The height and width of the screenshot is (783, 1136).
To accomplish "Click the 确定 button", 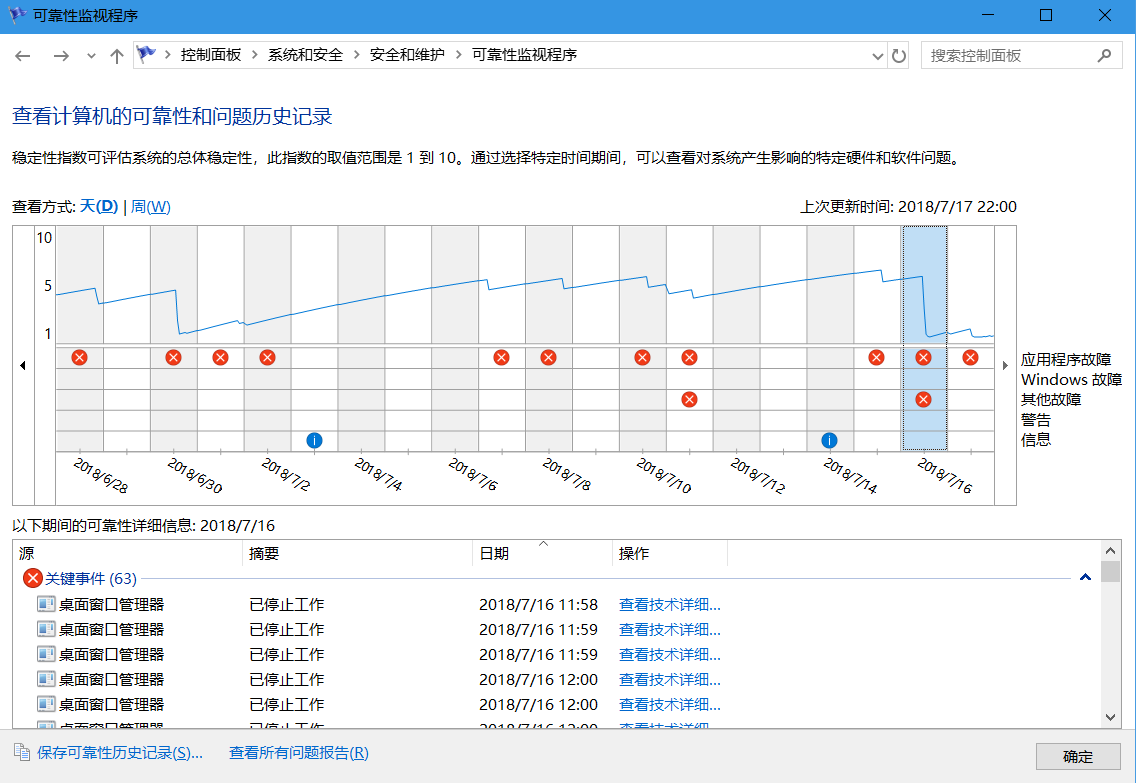I will pyautogui.click(x=1077, y=757).
